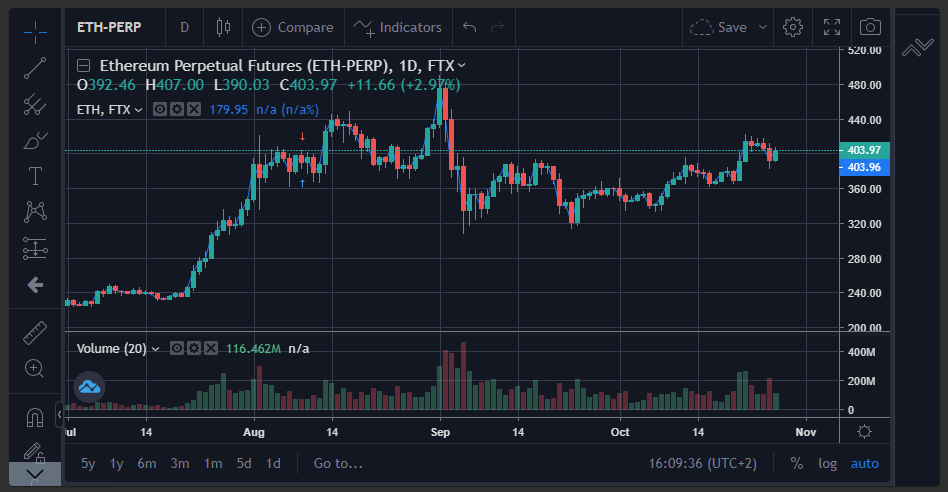Screen dimensions: 948x492
Task: Toggle log scale
Action: tap(828, 464)
